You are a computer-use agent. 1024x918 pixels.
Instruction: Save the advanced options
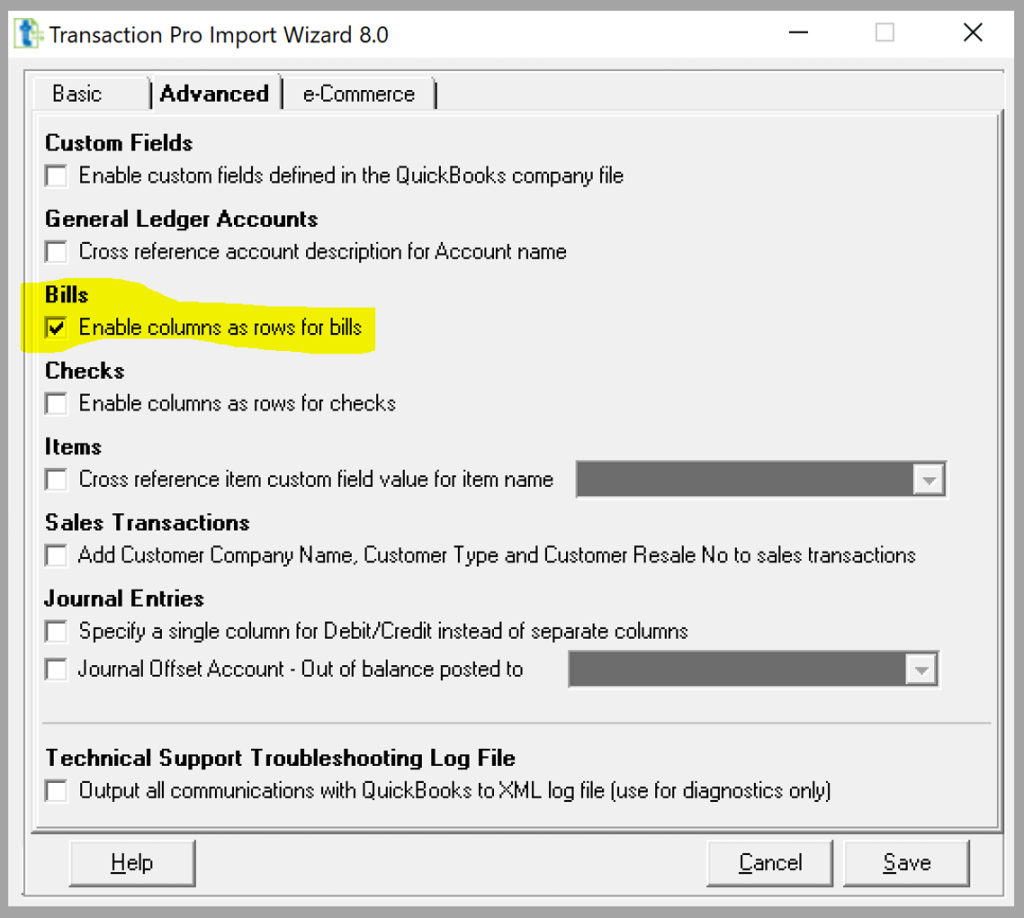(906, 863)
